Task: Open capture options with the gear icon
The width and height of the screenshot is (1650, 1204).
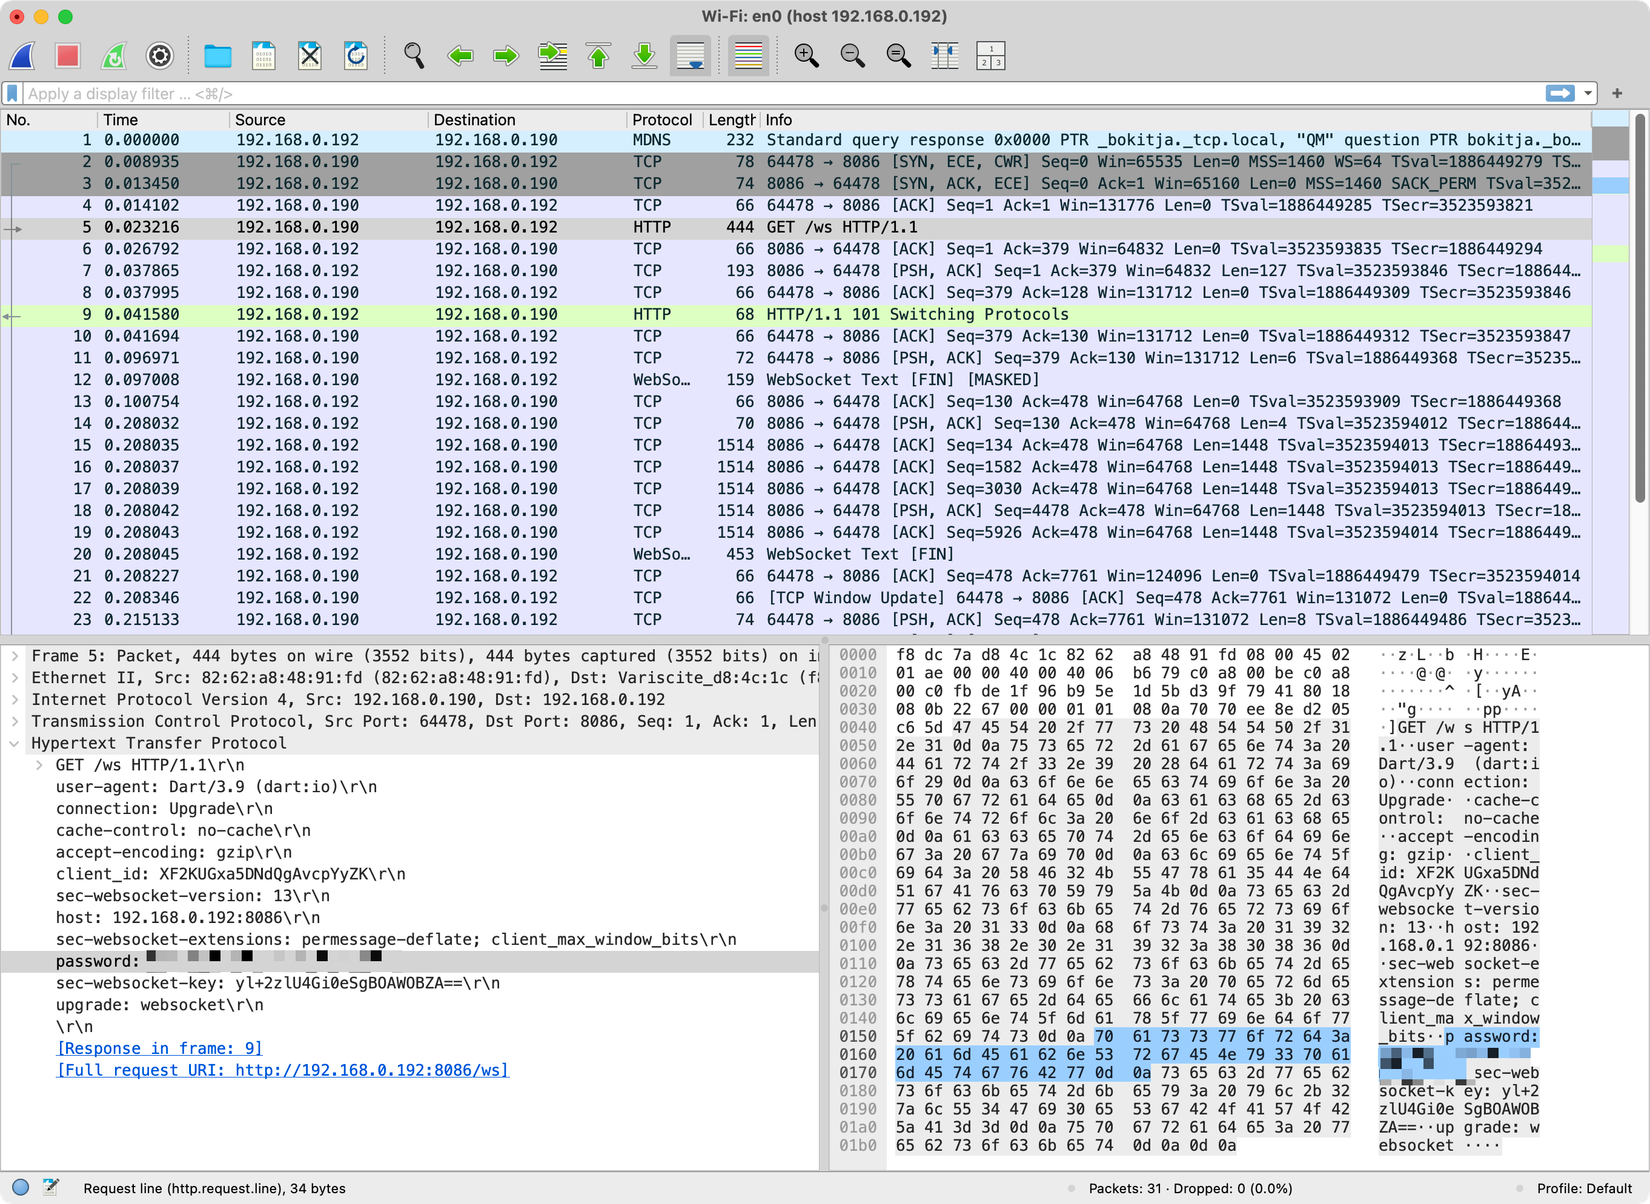Action: pos(160,56)
